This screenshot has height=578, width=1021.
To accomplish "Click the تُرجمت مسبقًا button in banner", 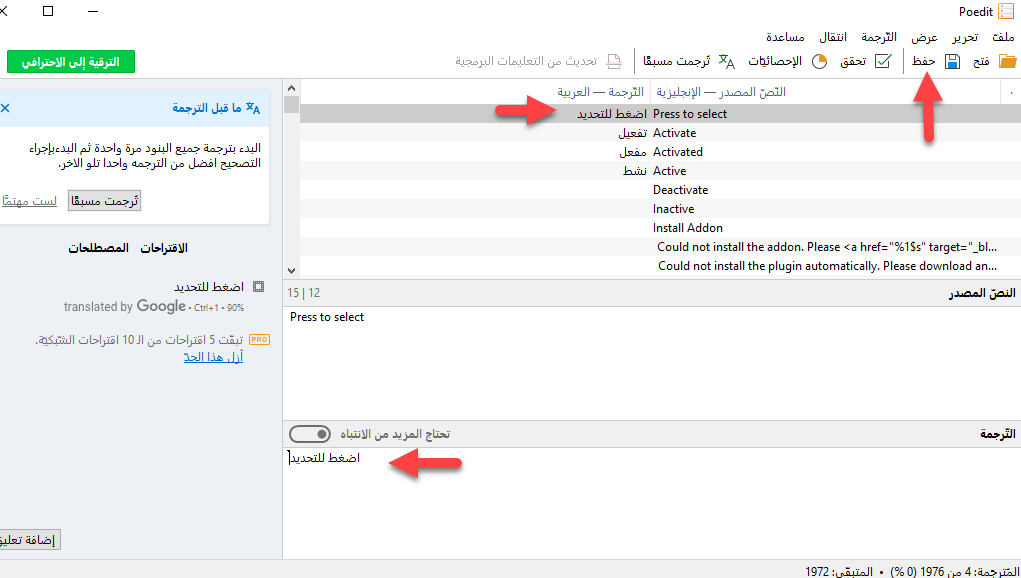I will 104,200.
